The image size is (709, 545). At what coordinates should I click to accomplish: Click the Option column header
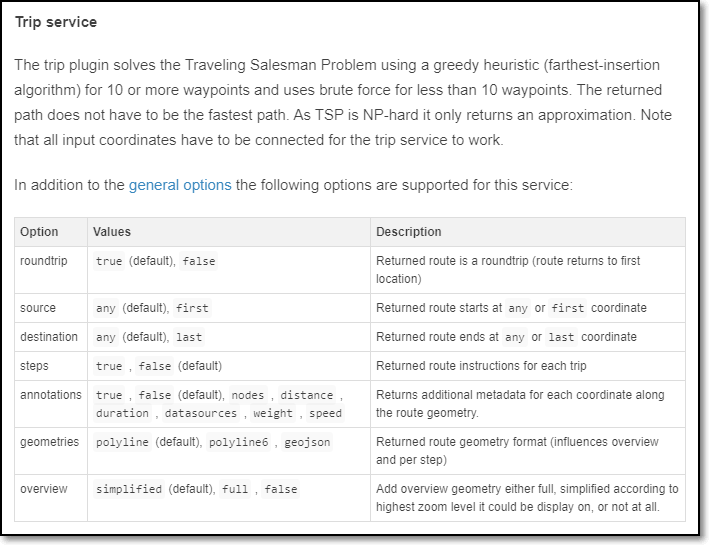[39, 232]
